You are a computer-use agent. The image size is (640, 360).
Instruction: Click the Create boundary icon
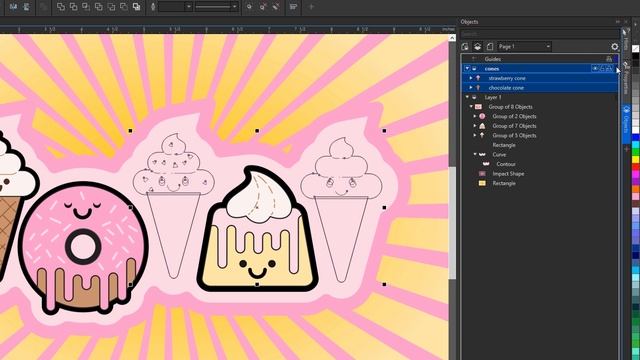(137, 7)
